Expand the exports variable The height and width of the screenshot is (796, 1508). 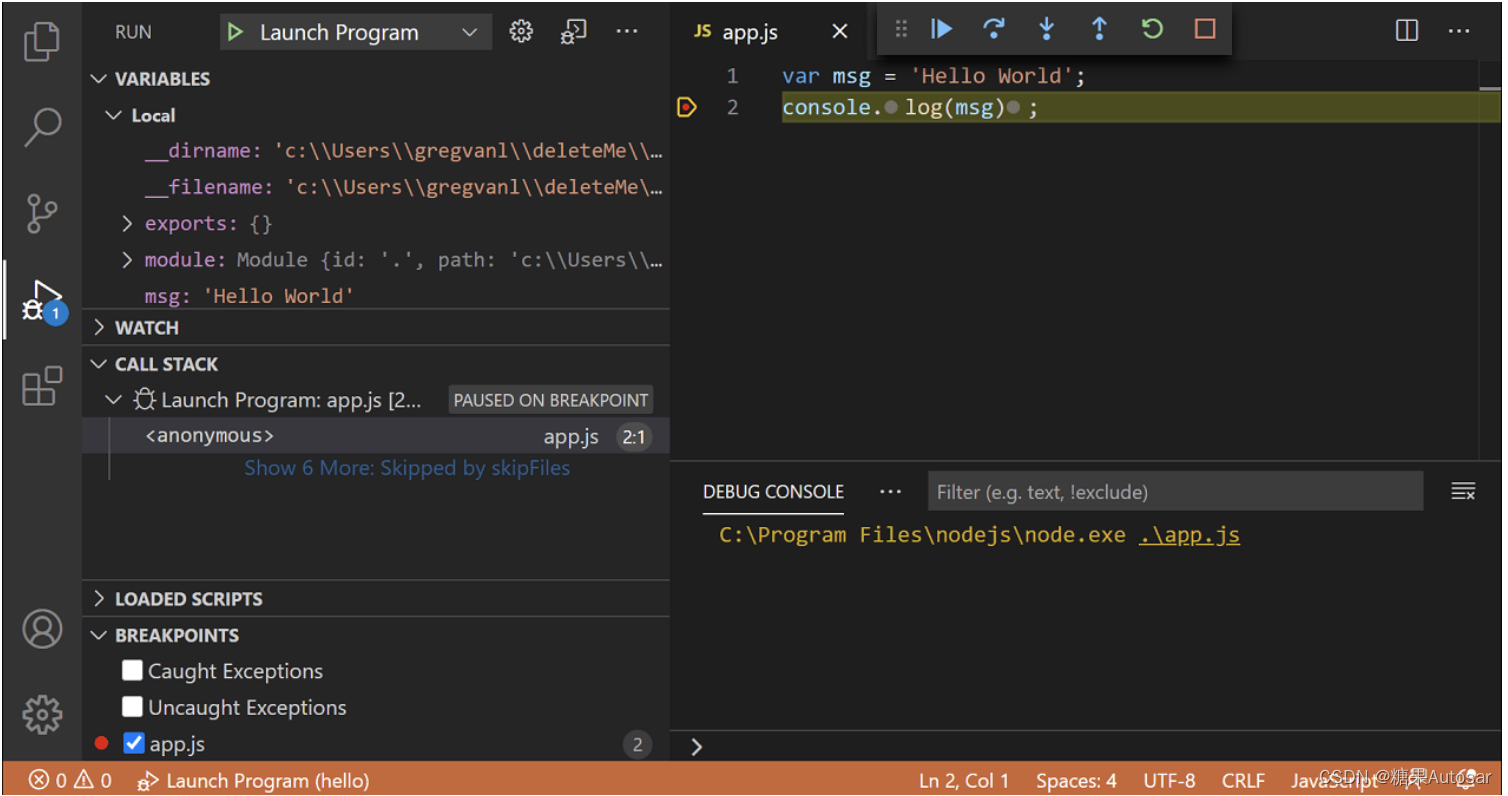127,224
